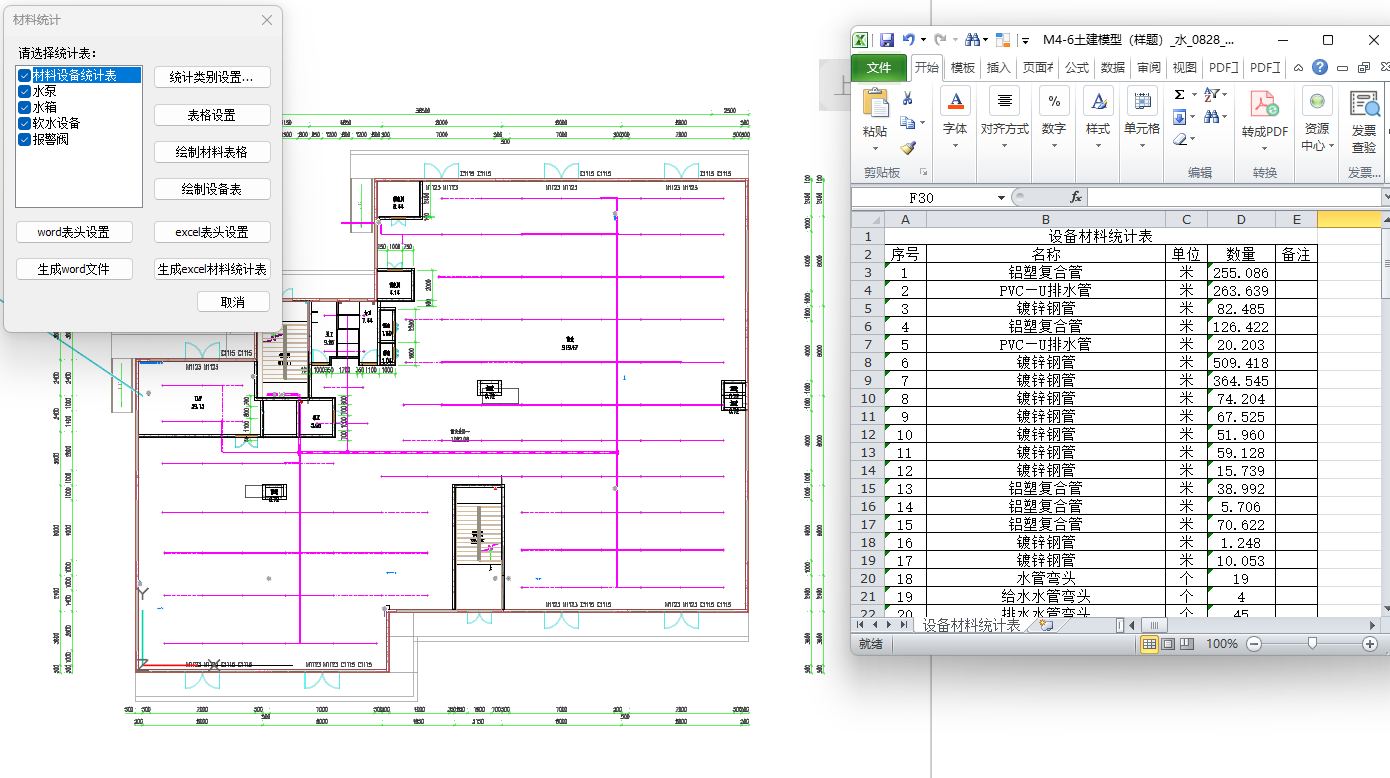
Task: Click the 统计类别设置 button
Action: [212, 77]
